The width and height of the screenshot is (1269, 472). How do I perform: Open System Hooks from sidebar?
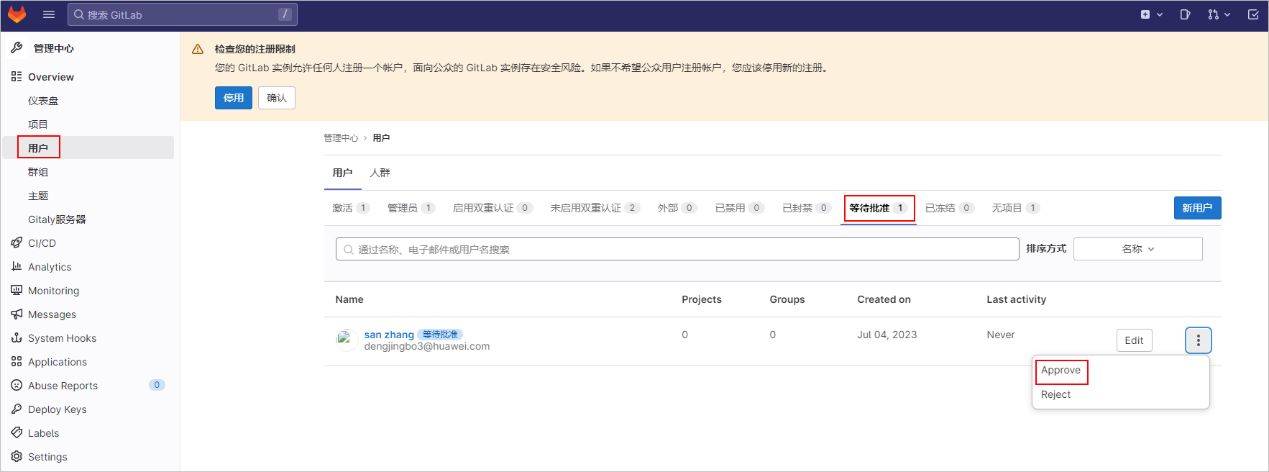click(61, 338)
